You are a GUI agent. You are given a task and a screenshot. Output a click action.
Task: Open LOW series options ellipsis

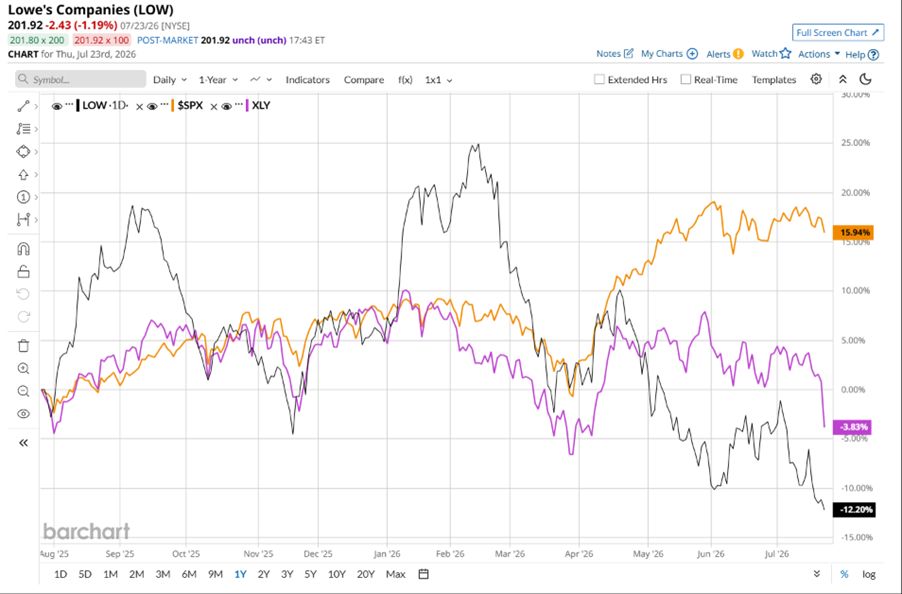69,104
